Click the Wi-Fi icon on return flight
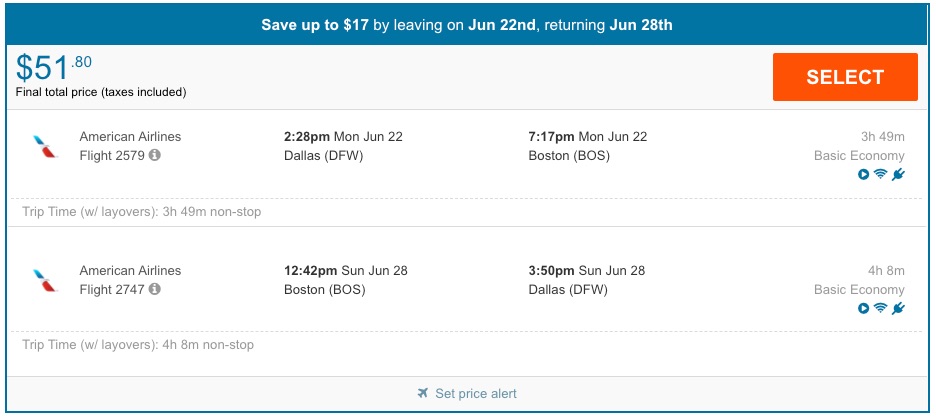The image size is (936, 417). point(880,308)
